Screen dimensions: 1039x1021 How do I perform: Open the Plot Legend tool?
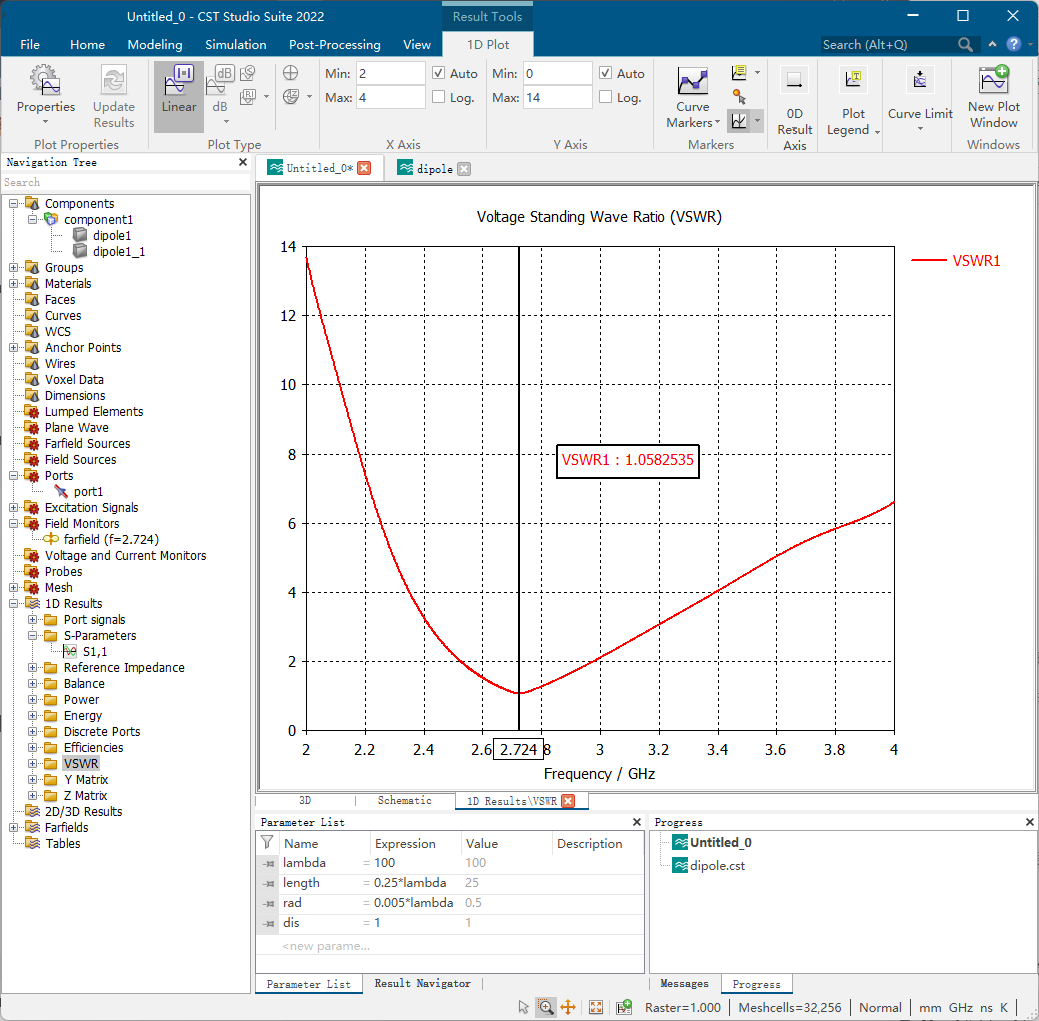(x=852, y=99)
